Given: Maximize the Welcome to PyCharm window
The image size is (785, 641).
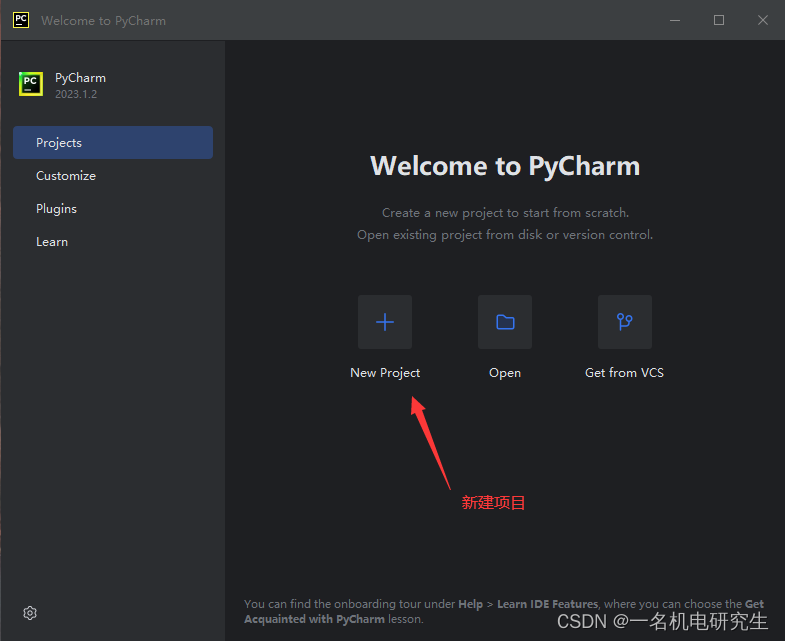Looking at the screenshot, I should 719,20.
